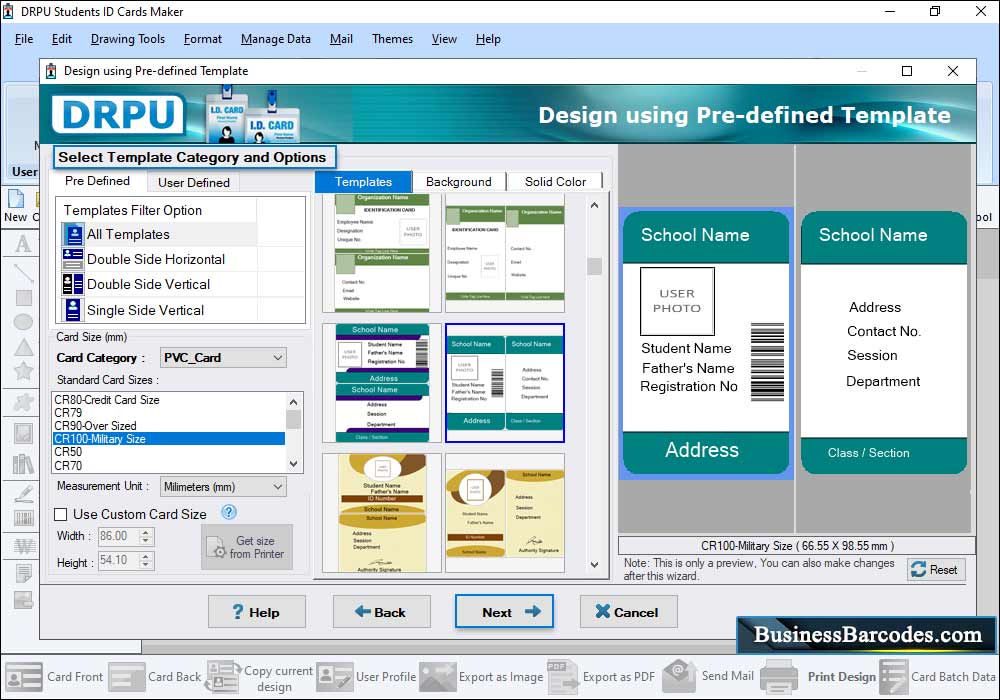
Task: Pick the Double Side Vertical filter icon
Action: (73, 284)
